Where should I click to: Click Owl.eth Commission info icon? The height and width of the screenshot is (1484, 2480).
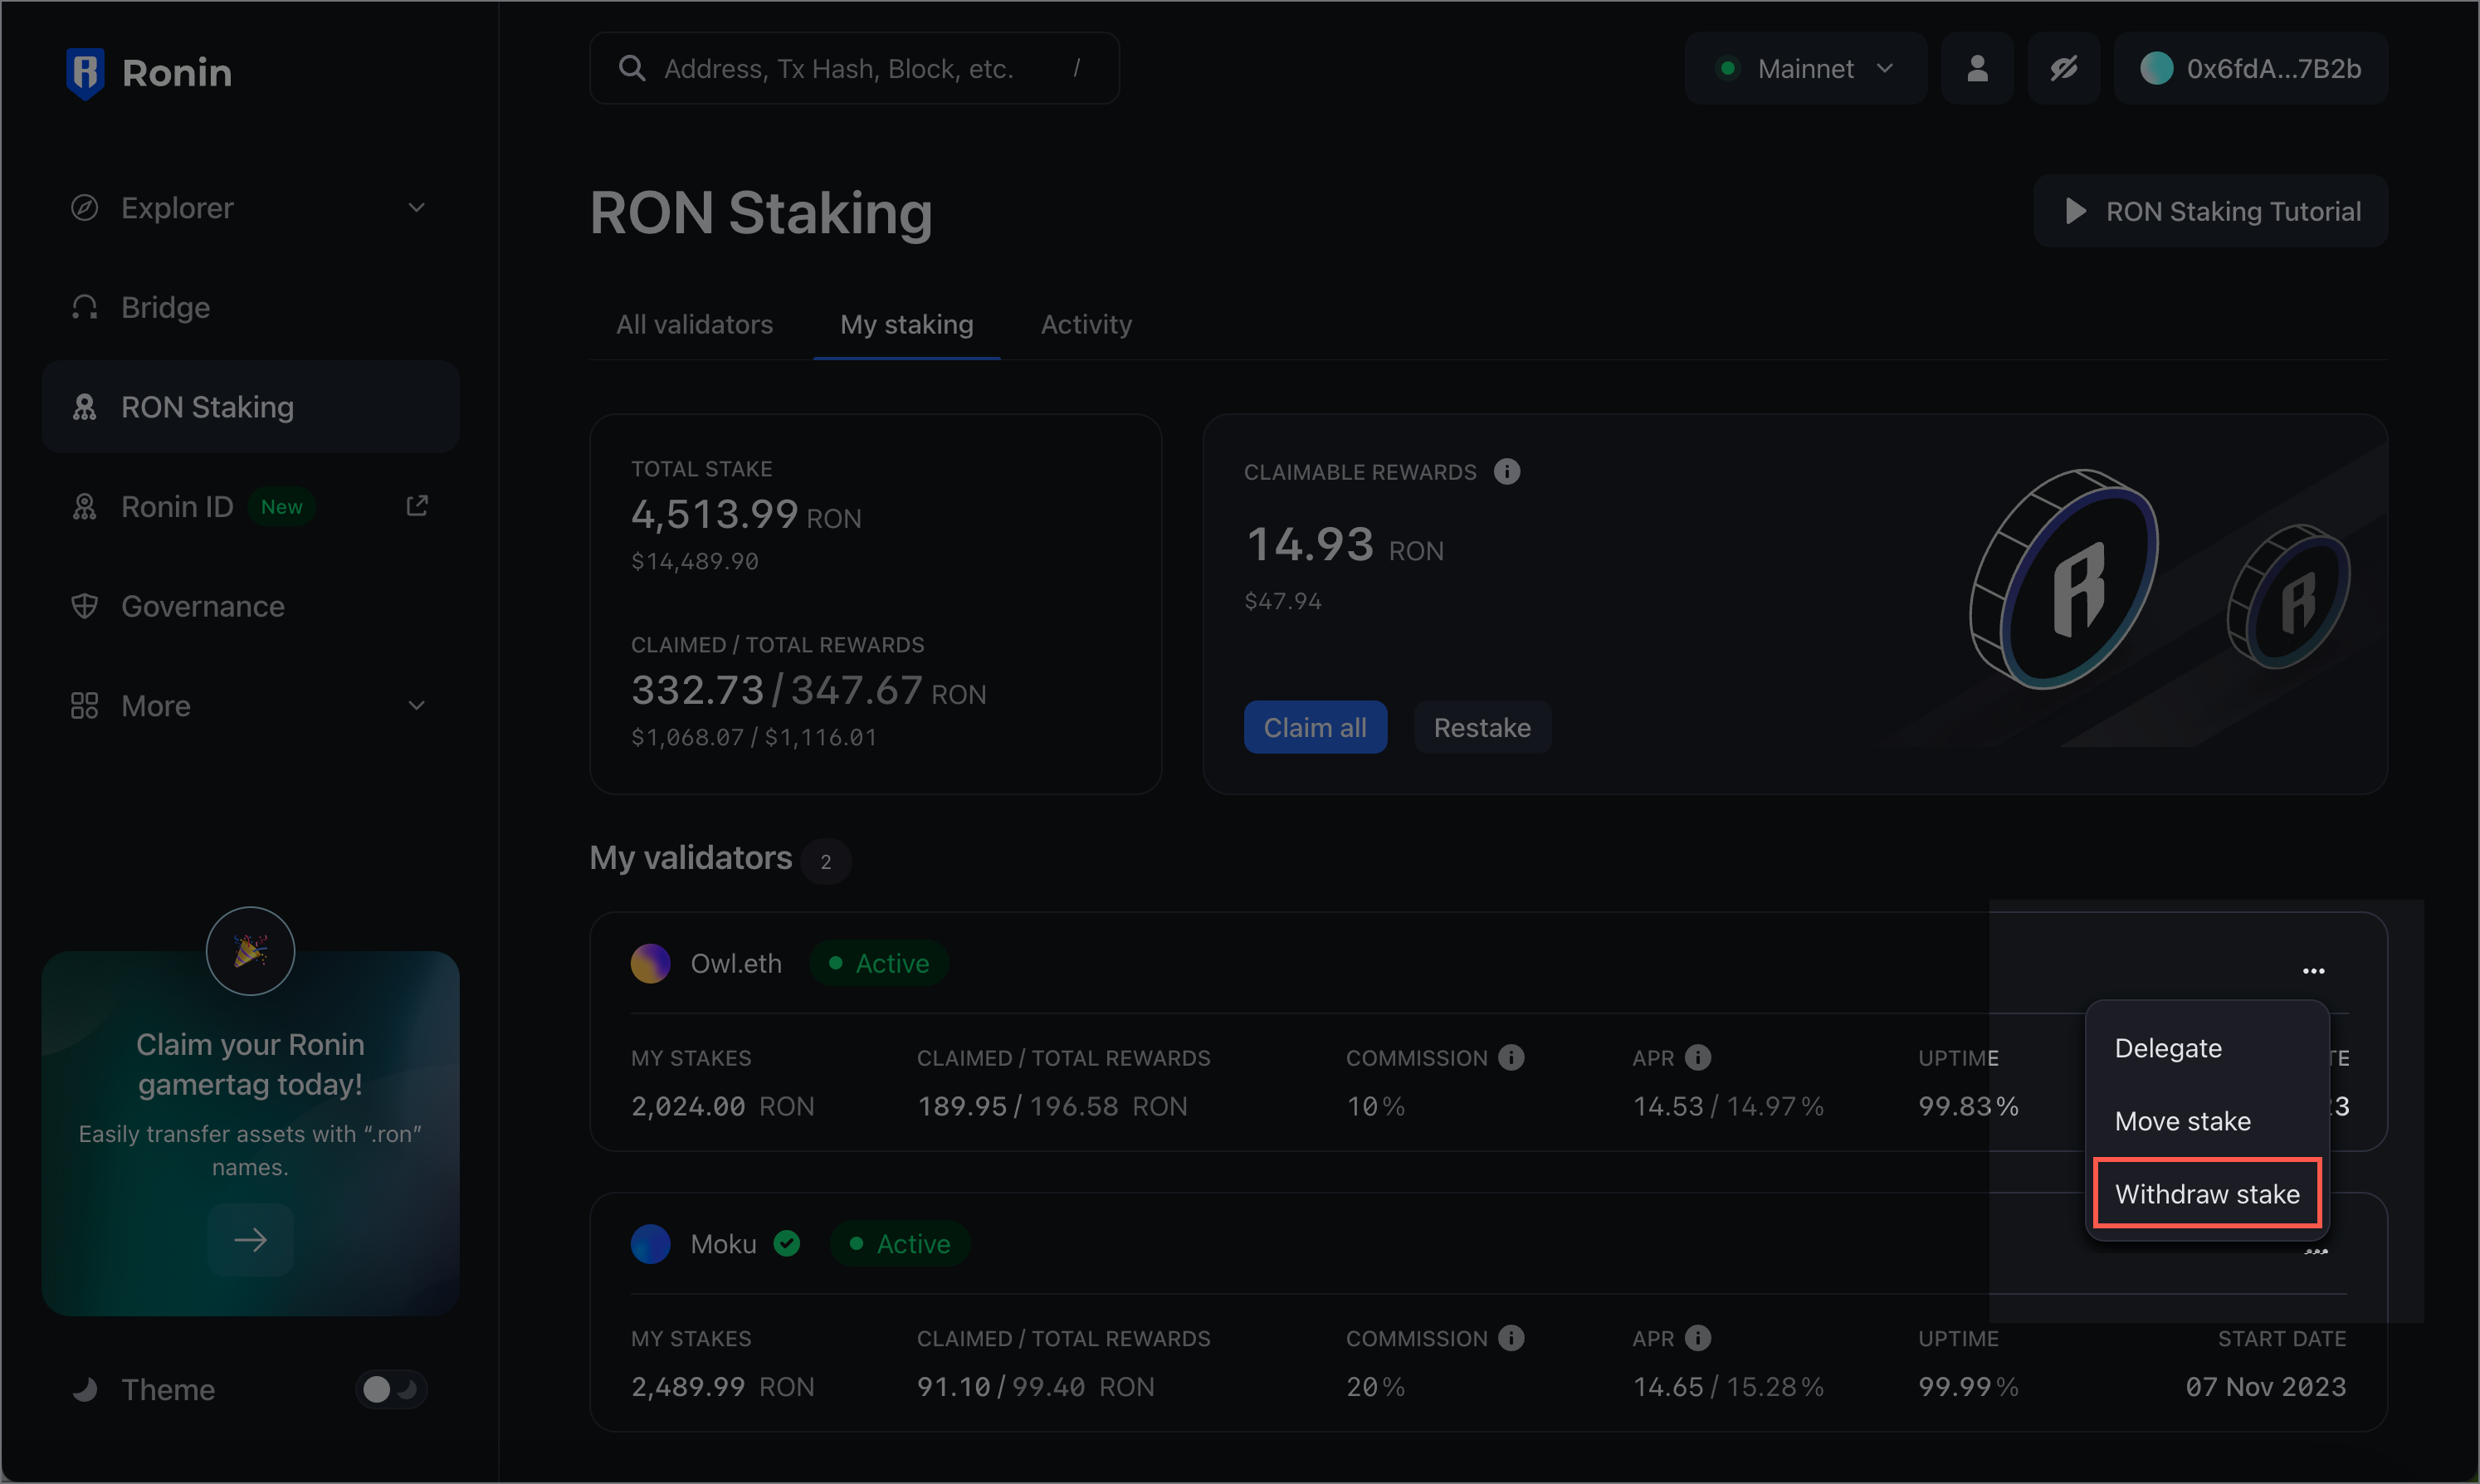pyautogui.click(x=1511, y=1057)
